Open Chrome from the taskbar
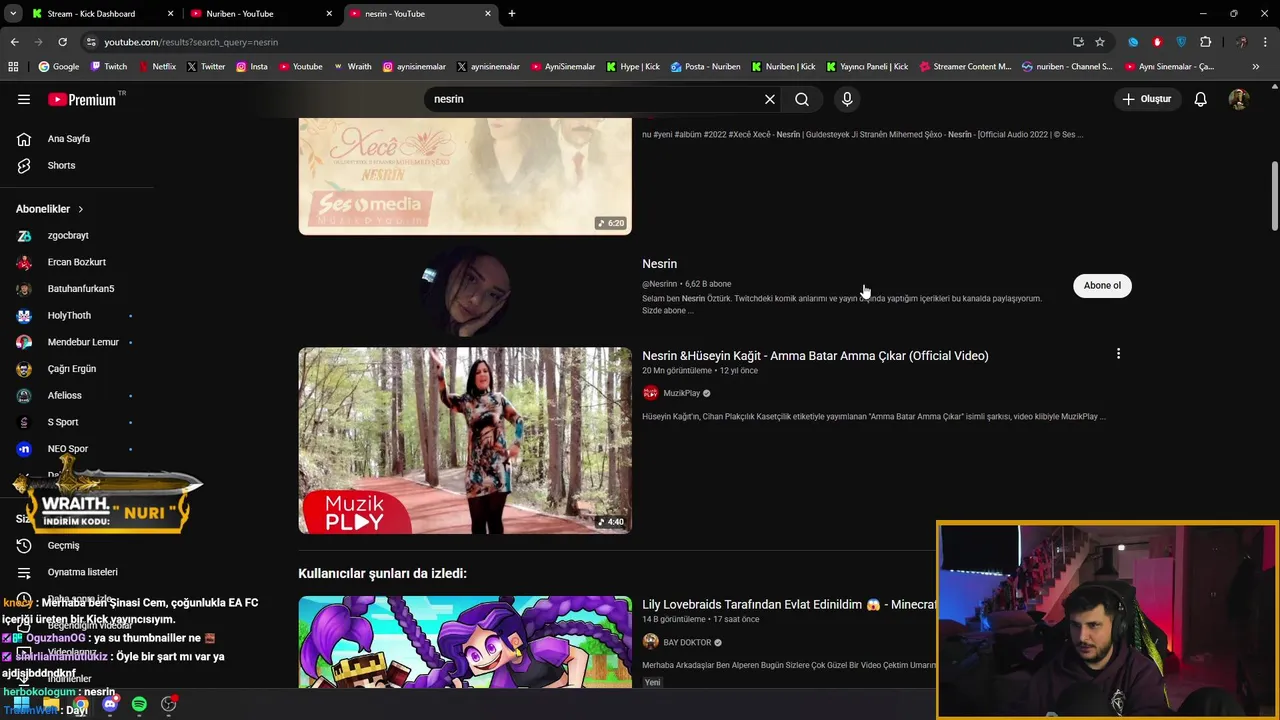Screen dimensions: 1280x720 point(80,705)
